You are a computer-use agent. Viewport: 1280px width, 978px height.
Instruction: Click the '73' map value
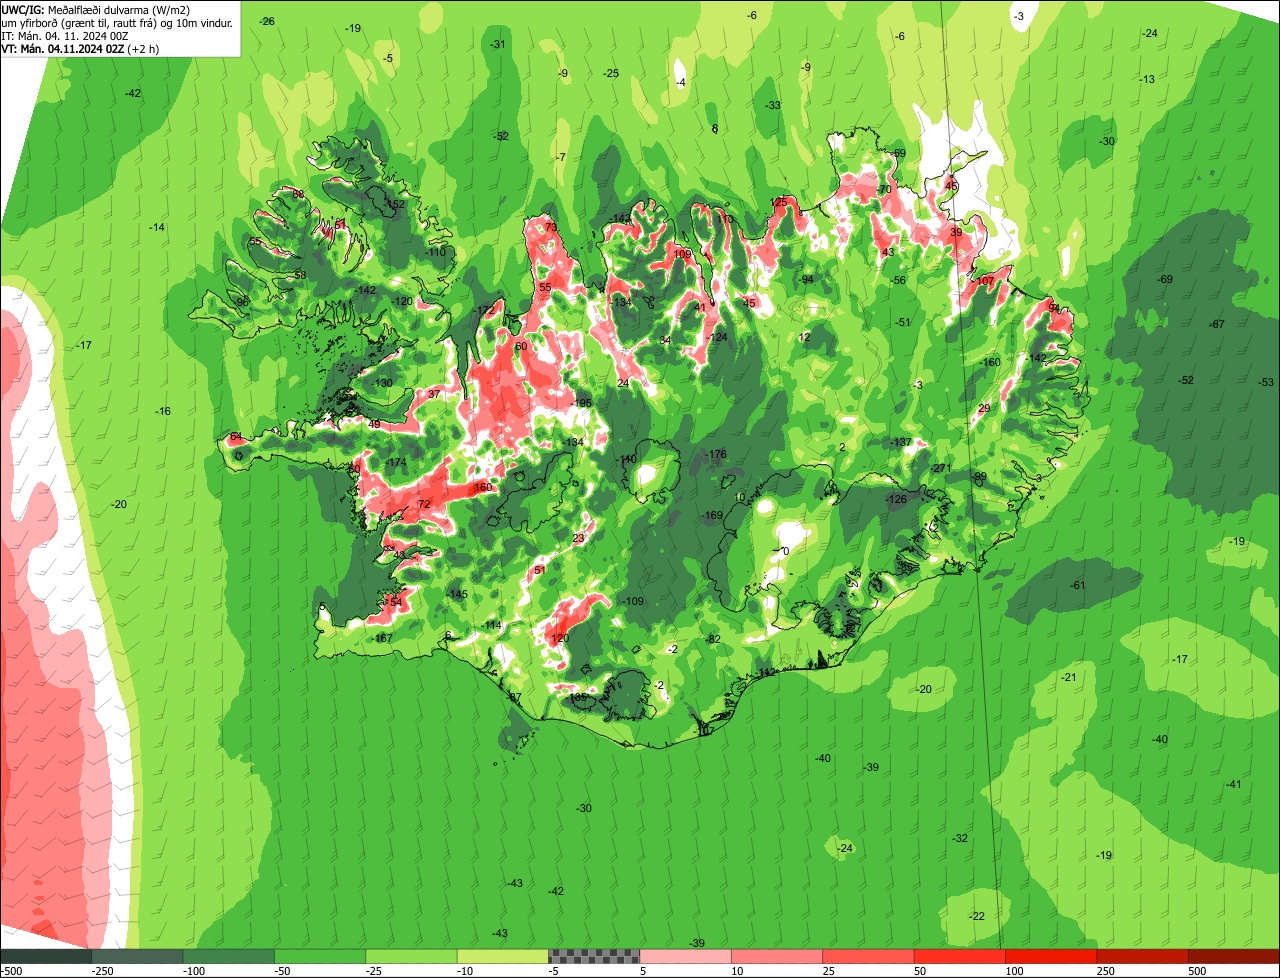point(551,227)
